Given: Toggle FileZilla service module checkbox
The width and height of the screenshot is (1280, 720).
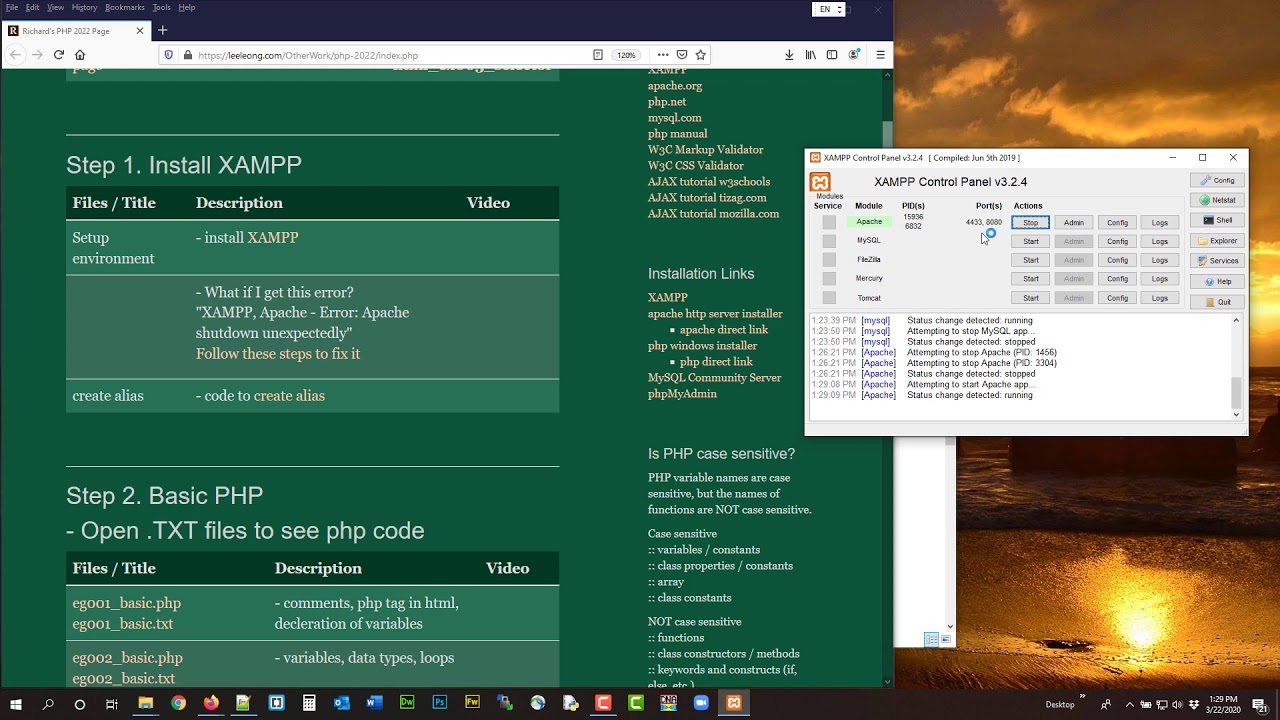Looking at the screenshot, I should point(829,260).
